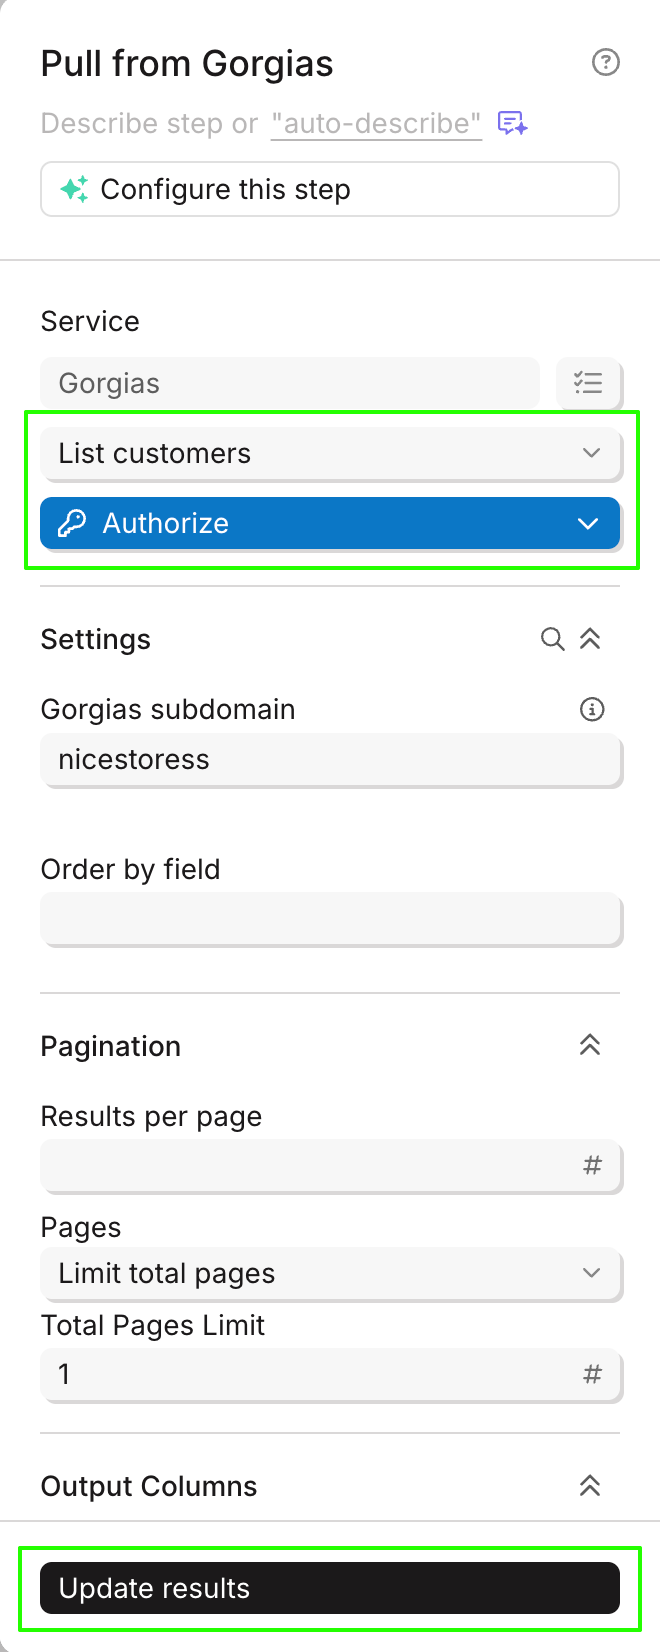This screenshot has height=1652, width=660.
Task: Click the Gorgias service field
Action: click(290, 383)
